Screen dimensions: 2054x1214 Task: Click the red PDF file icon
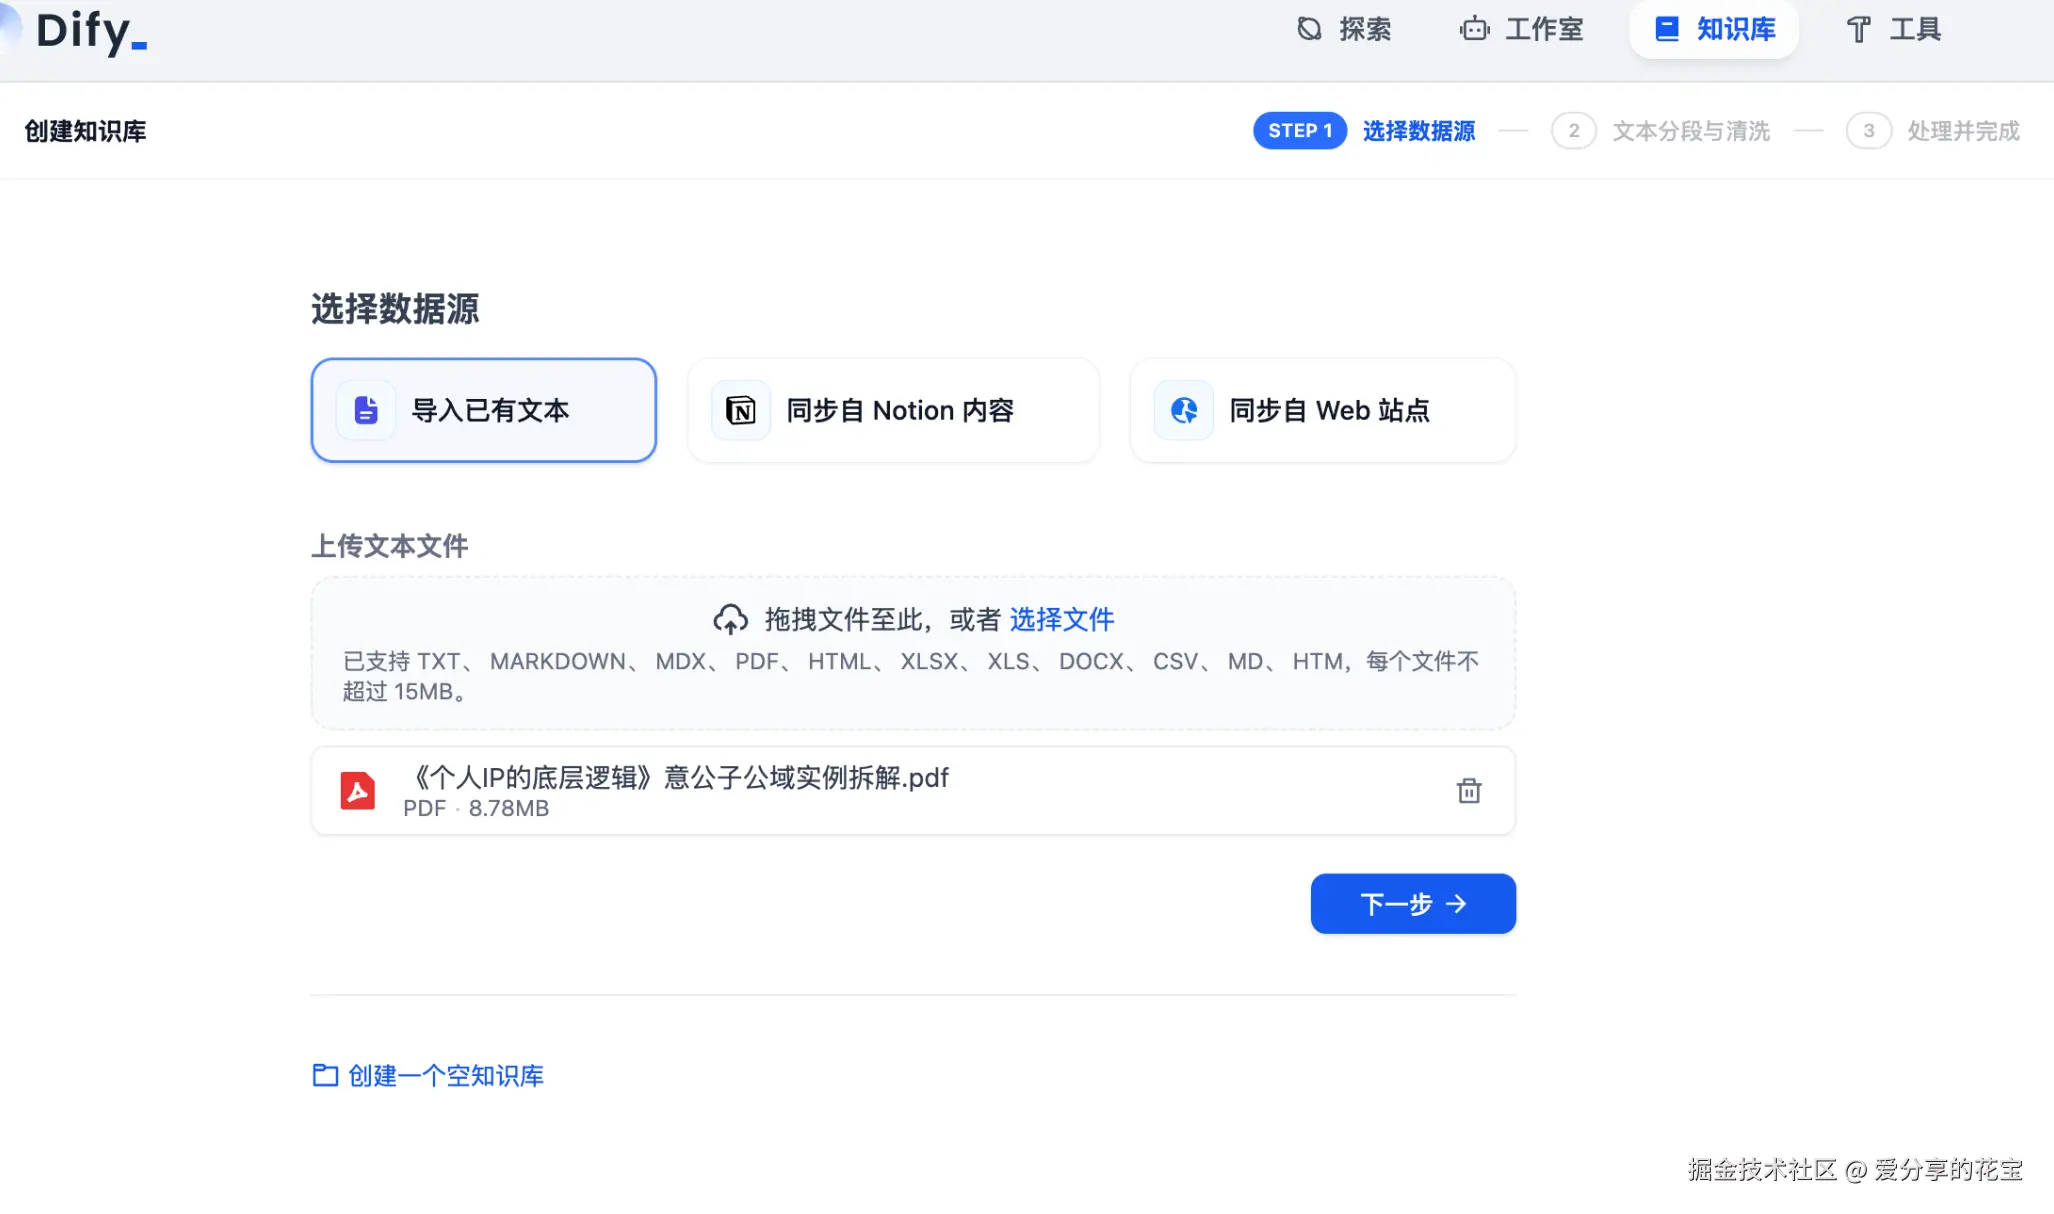[x=357, y=791]
